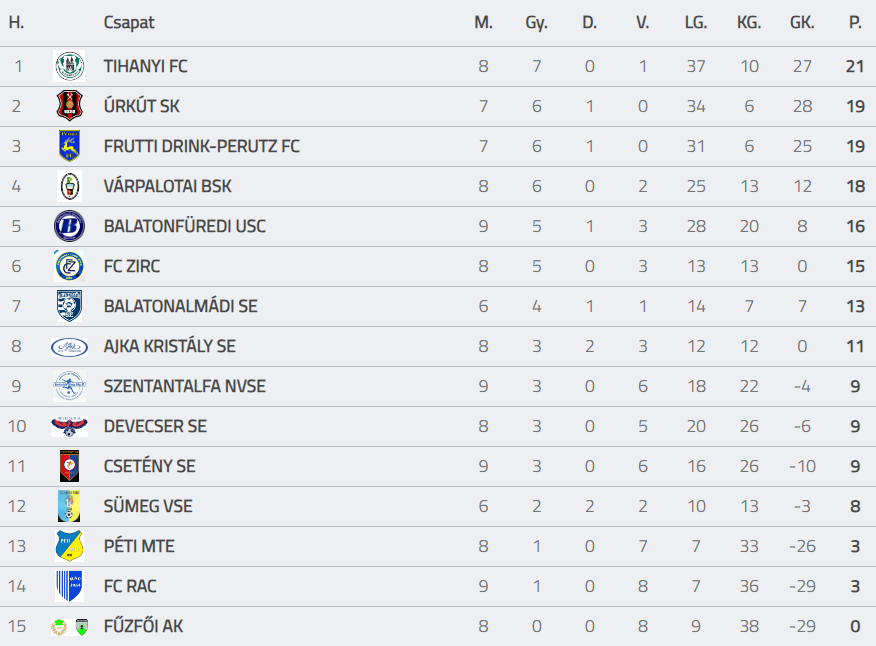Screen dimensions: 876x646
Task: Select the Sümeg VSE team name
Action: pos(148,507)
